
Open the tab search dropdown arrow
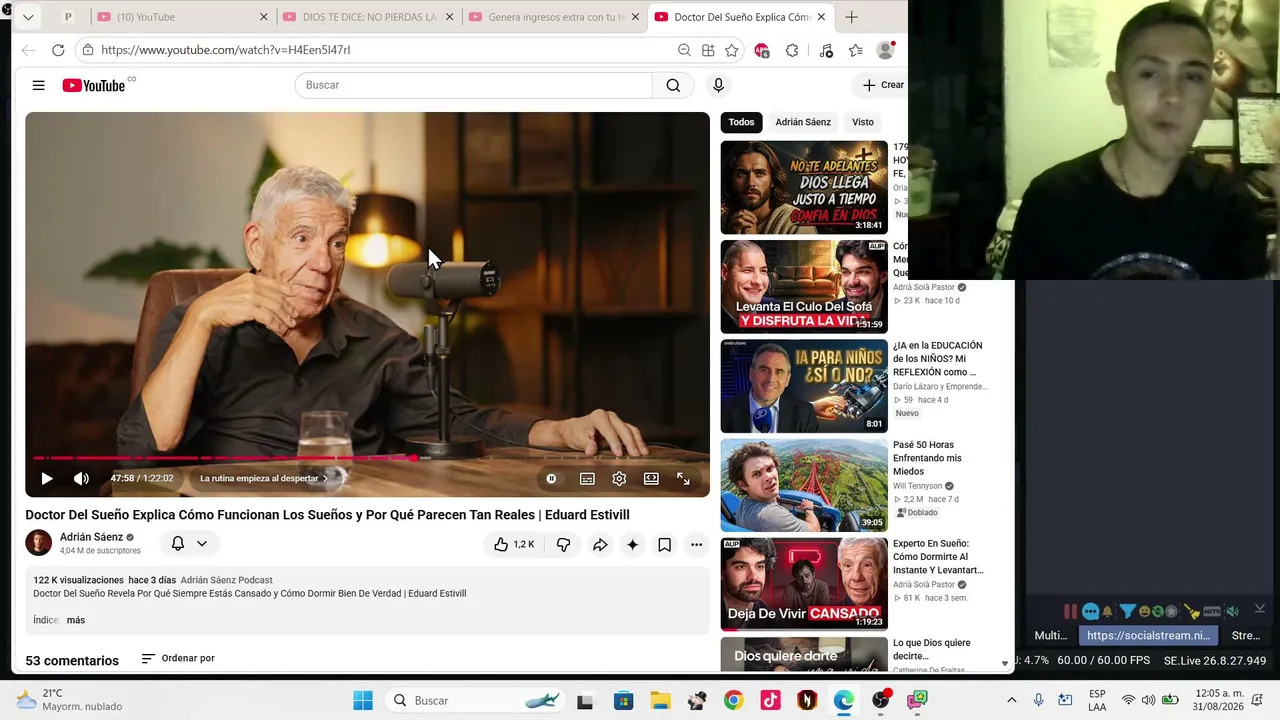pos(28,17)
